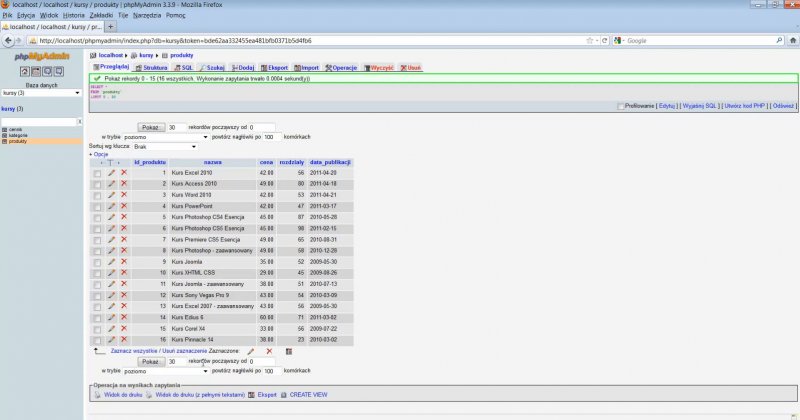The image size is (800, 420).
Task: Open the 'w trybie poziomo' mode dropdown
Action: click(x=164, y=137)
